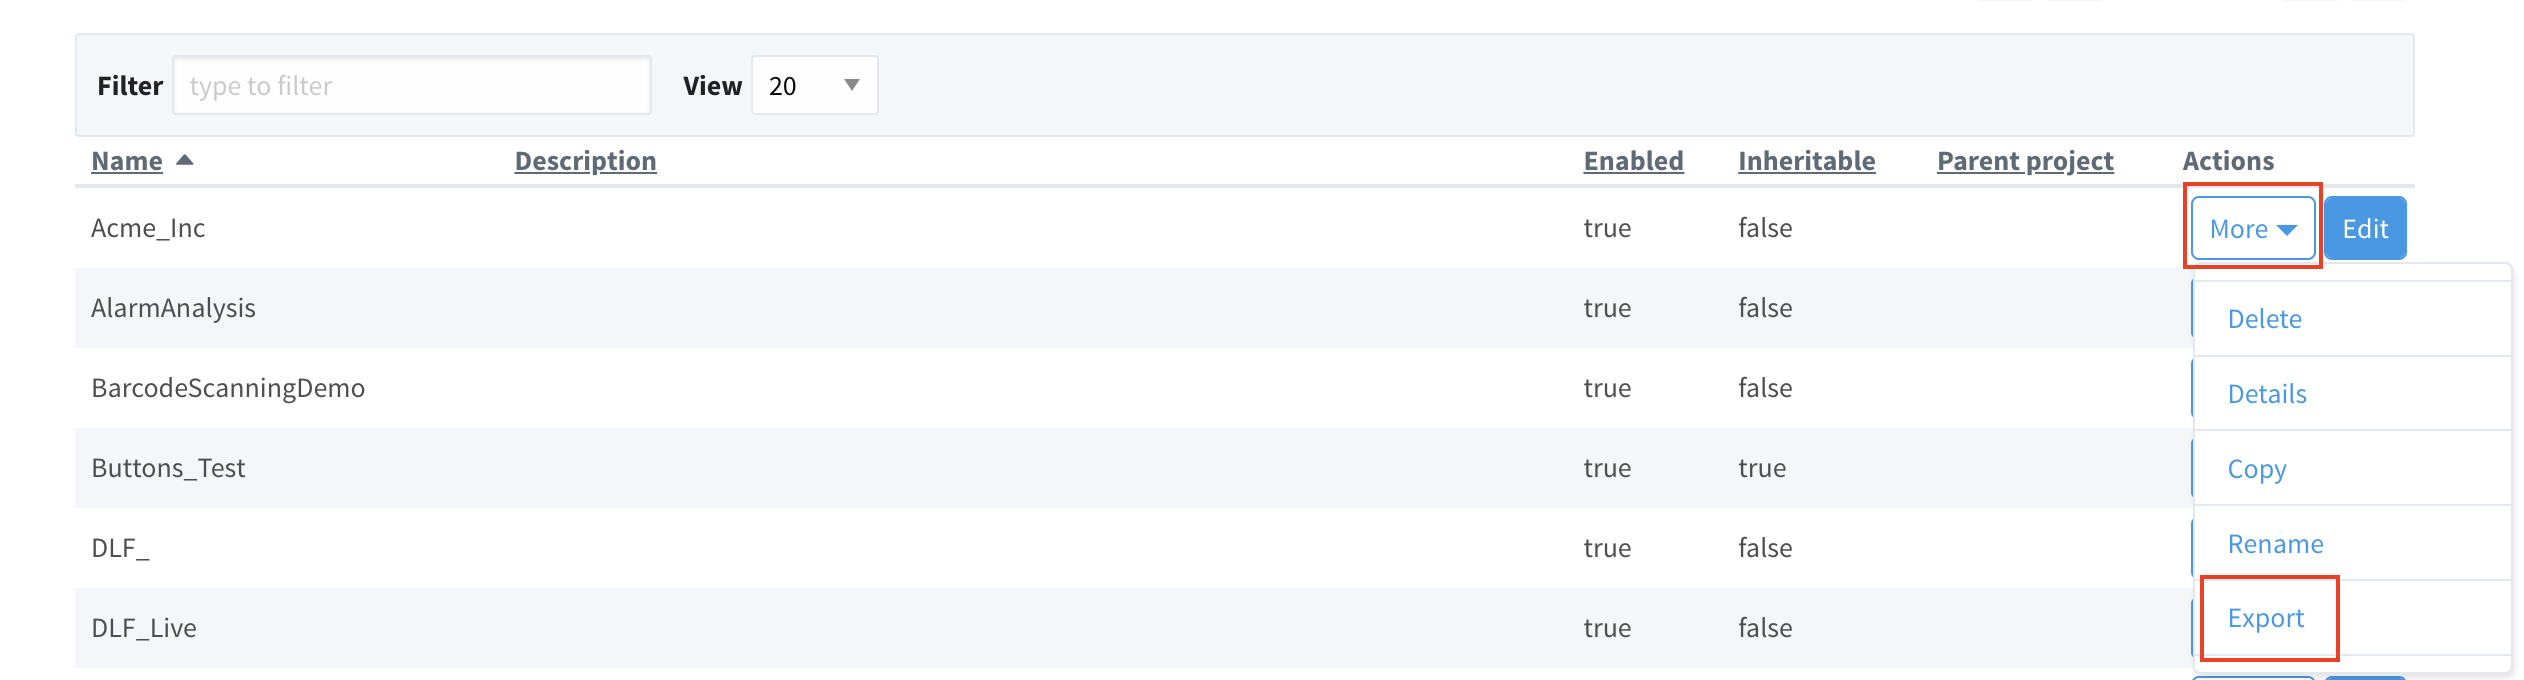Sort the table by Name column
The height and width of the screenshot is (680, 2524).
[127, 161]
